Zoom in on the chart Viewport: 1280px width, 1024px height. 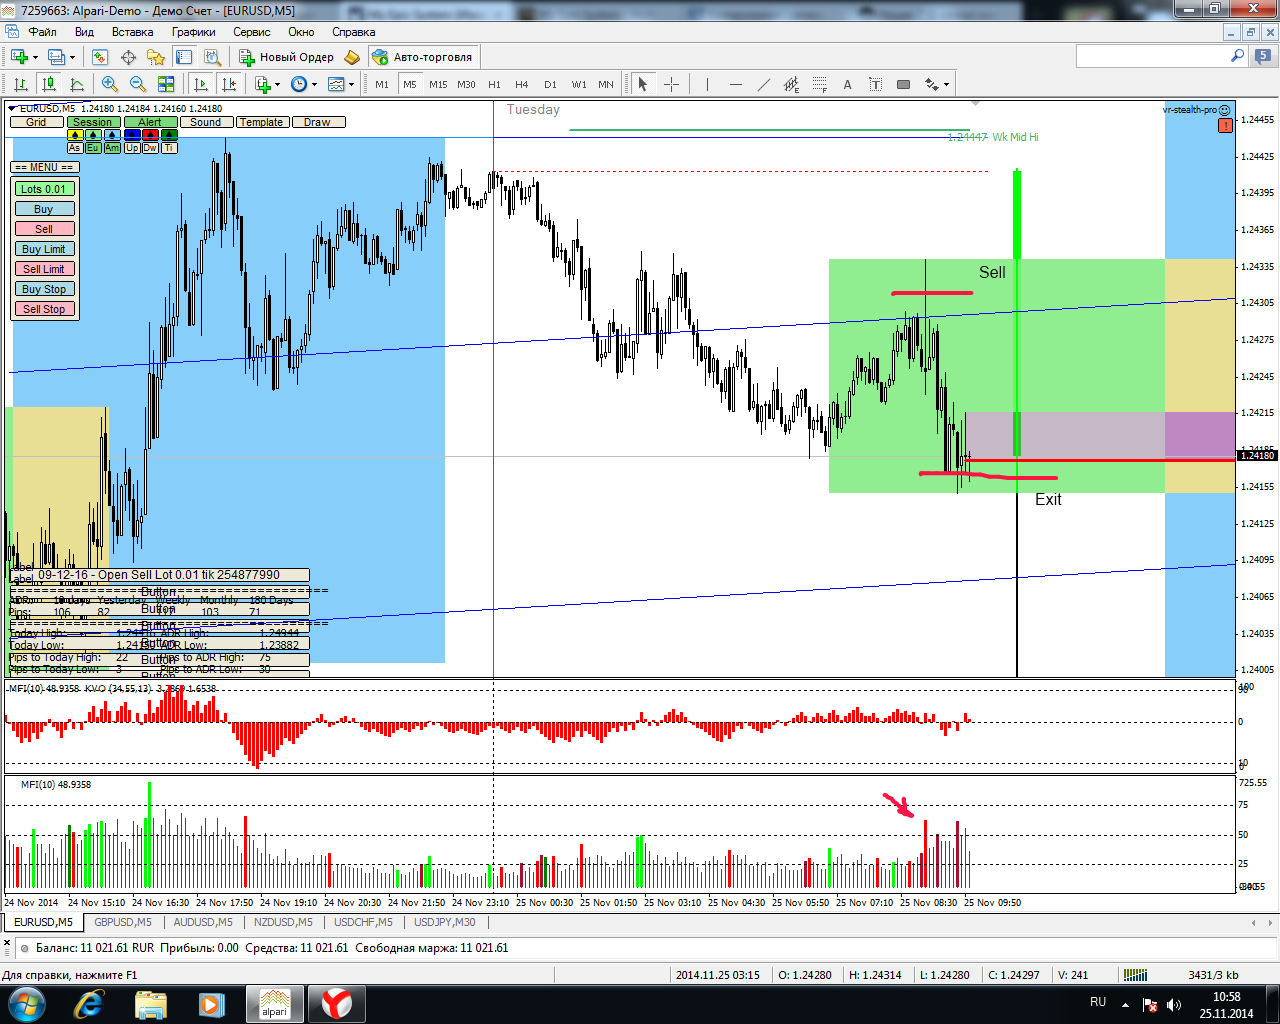(110, 84)
